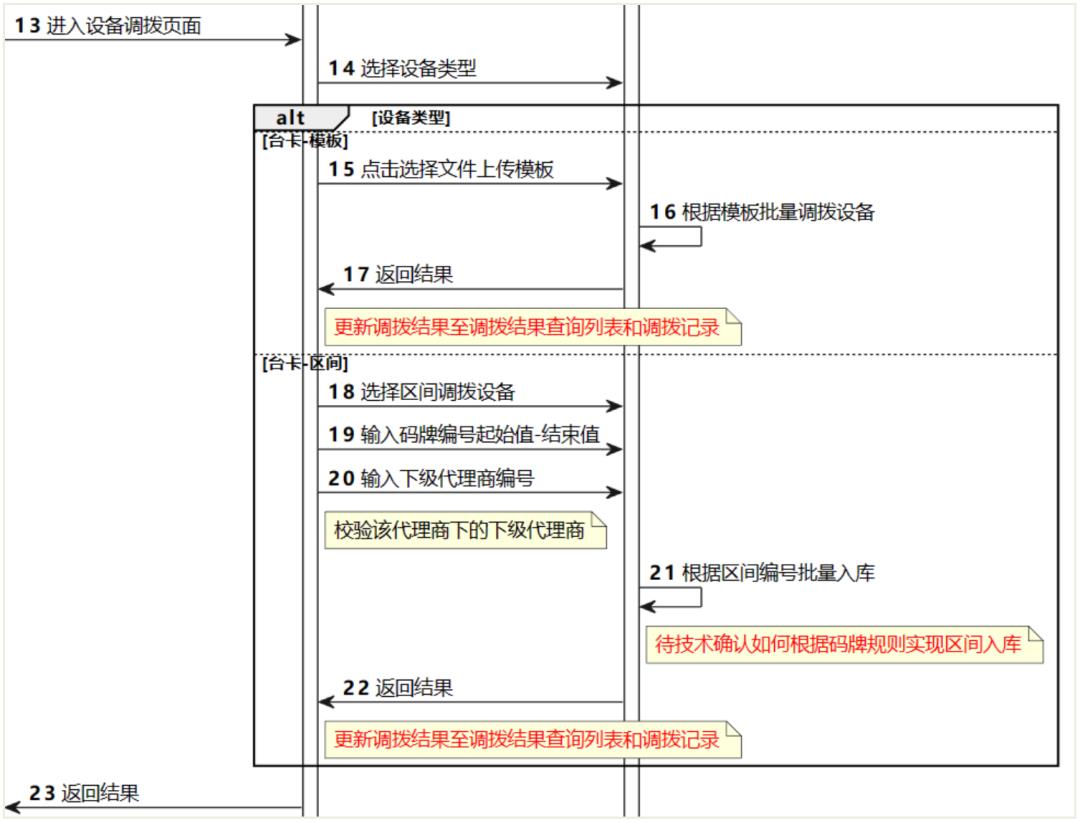Click the red note below '22 返回结果'
Screen dimensions: 1080x823
point(532,740)
